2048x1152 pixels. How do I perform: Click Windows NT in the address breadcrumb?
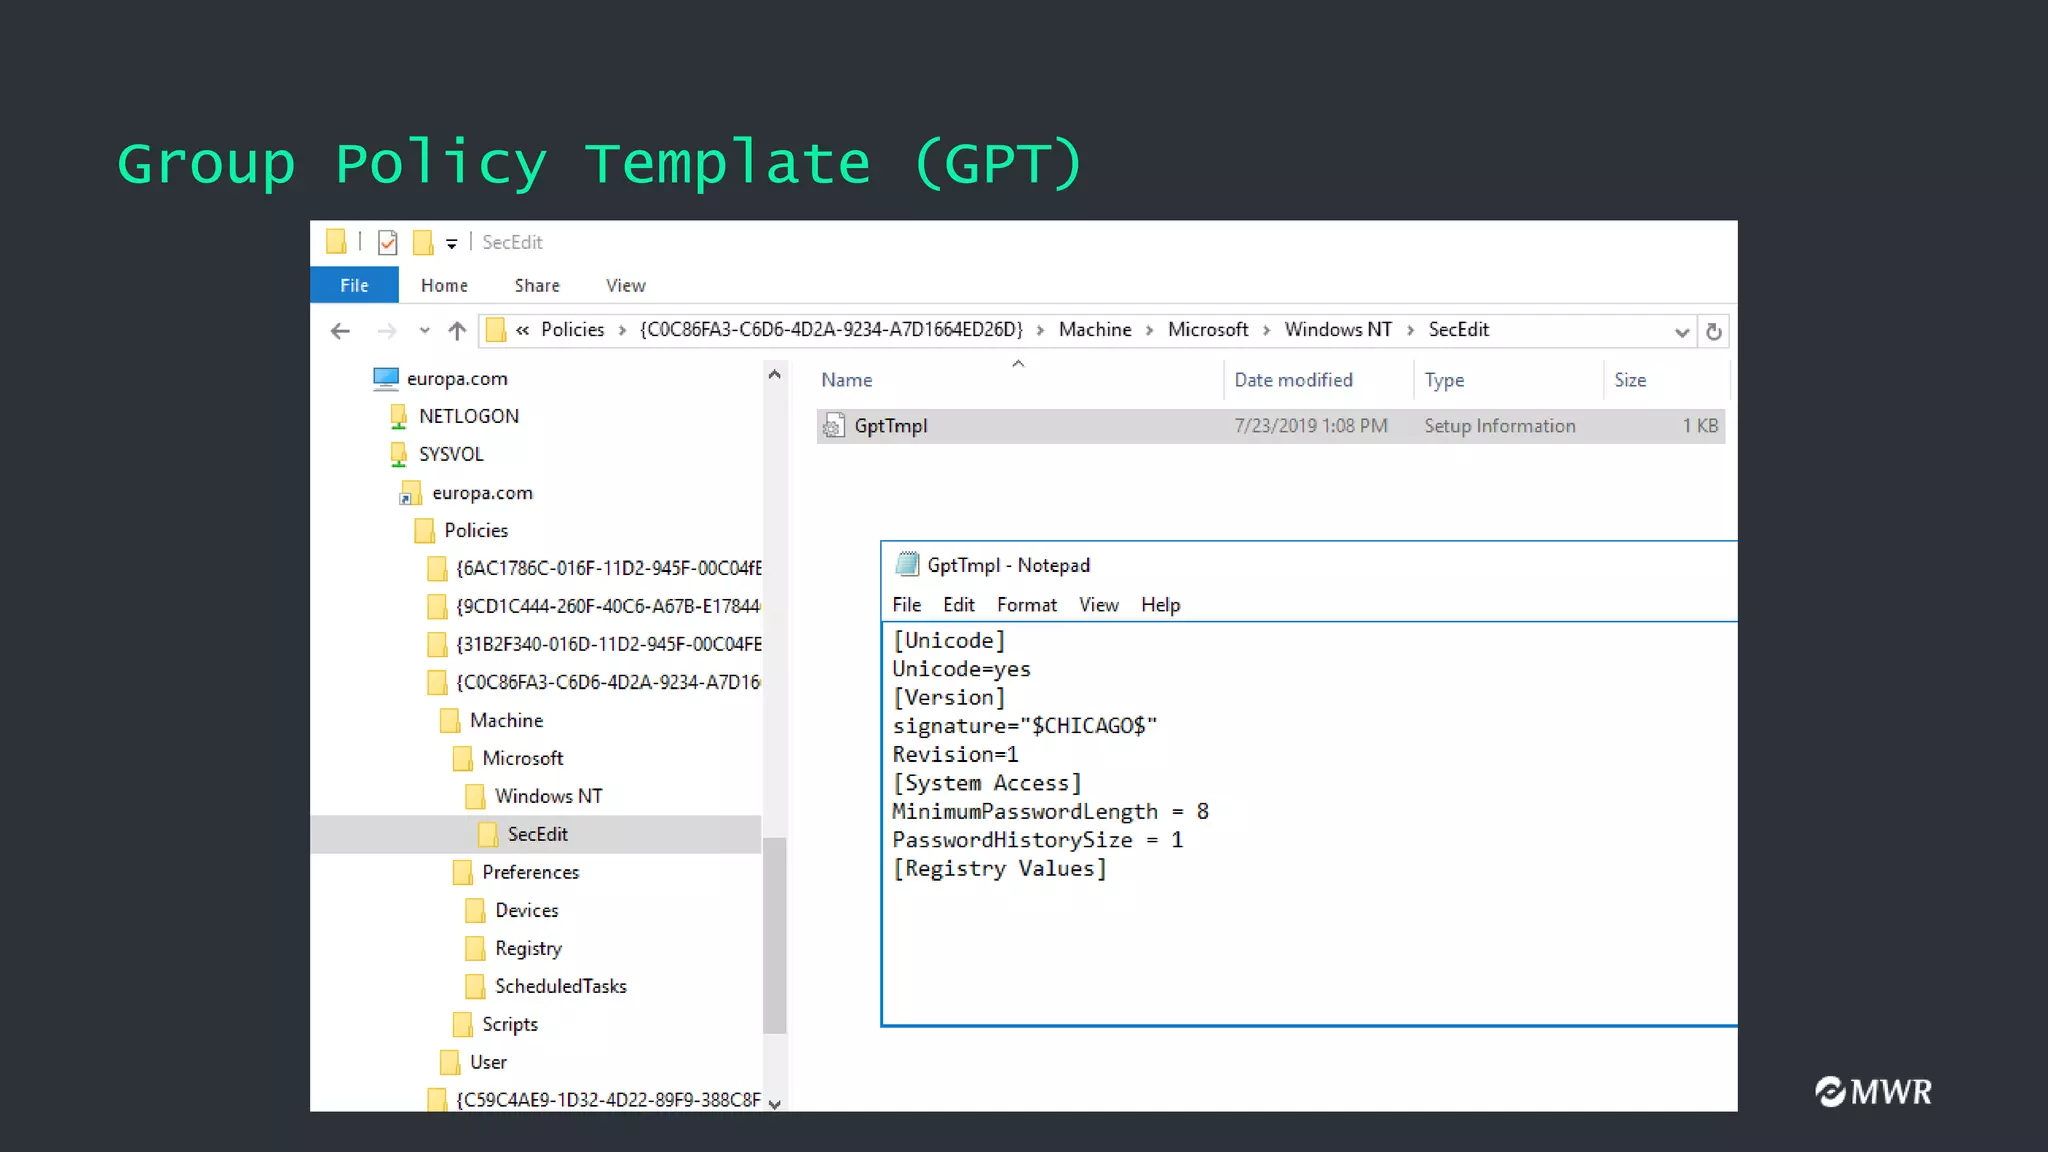[x=1338, y=330]
